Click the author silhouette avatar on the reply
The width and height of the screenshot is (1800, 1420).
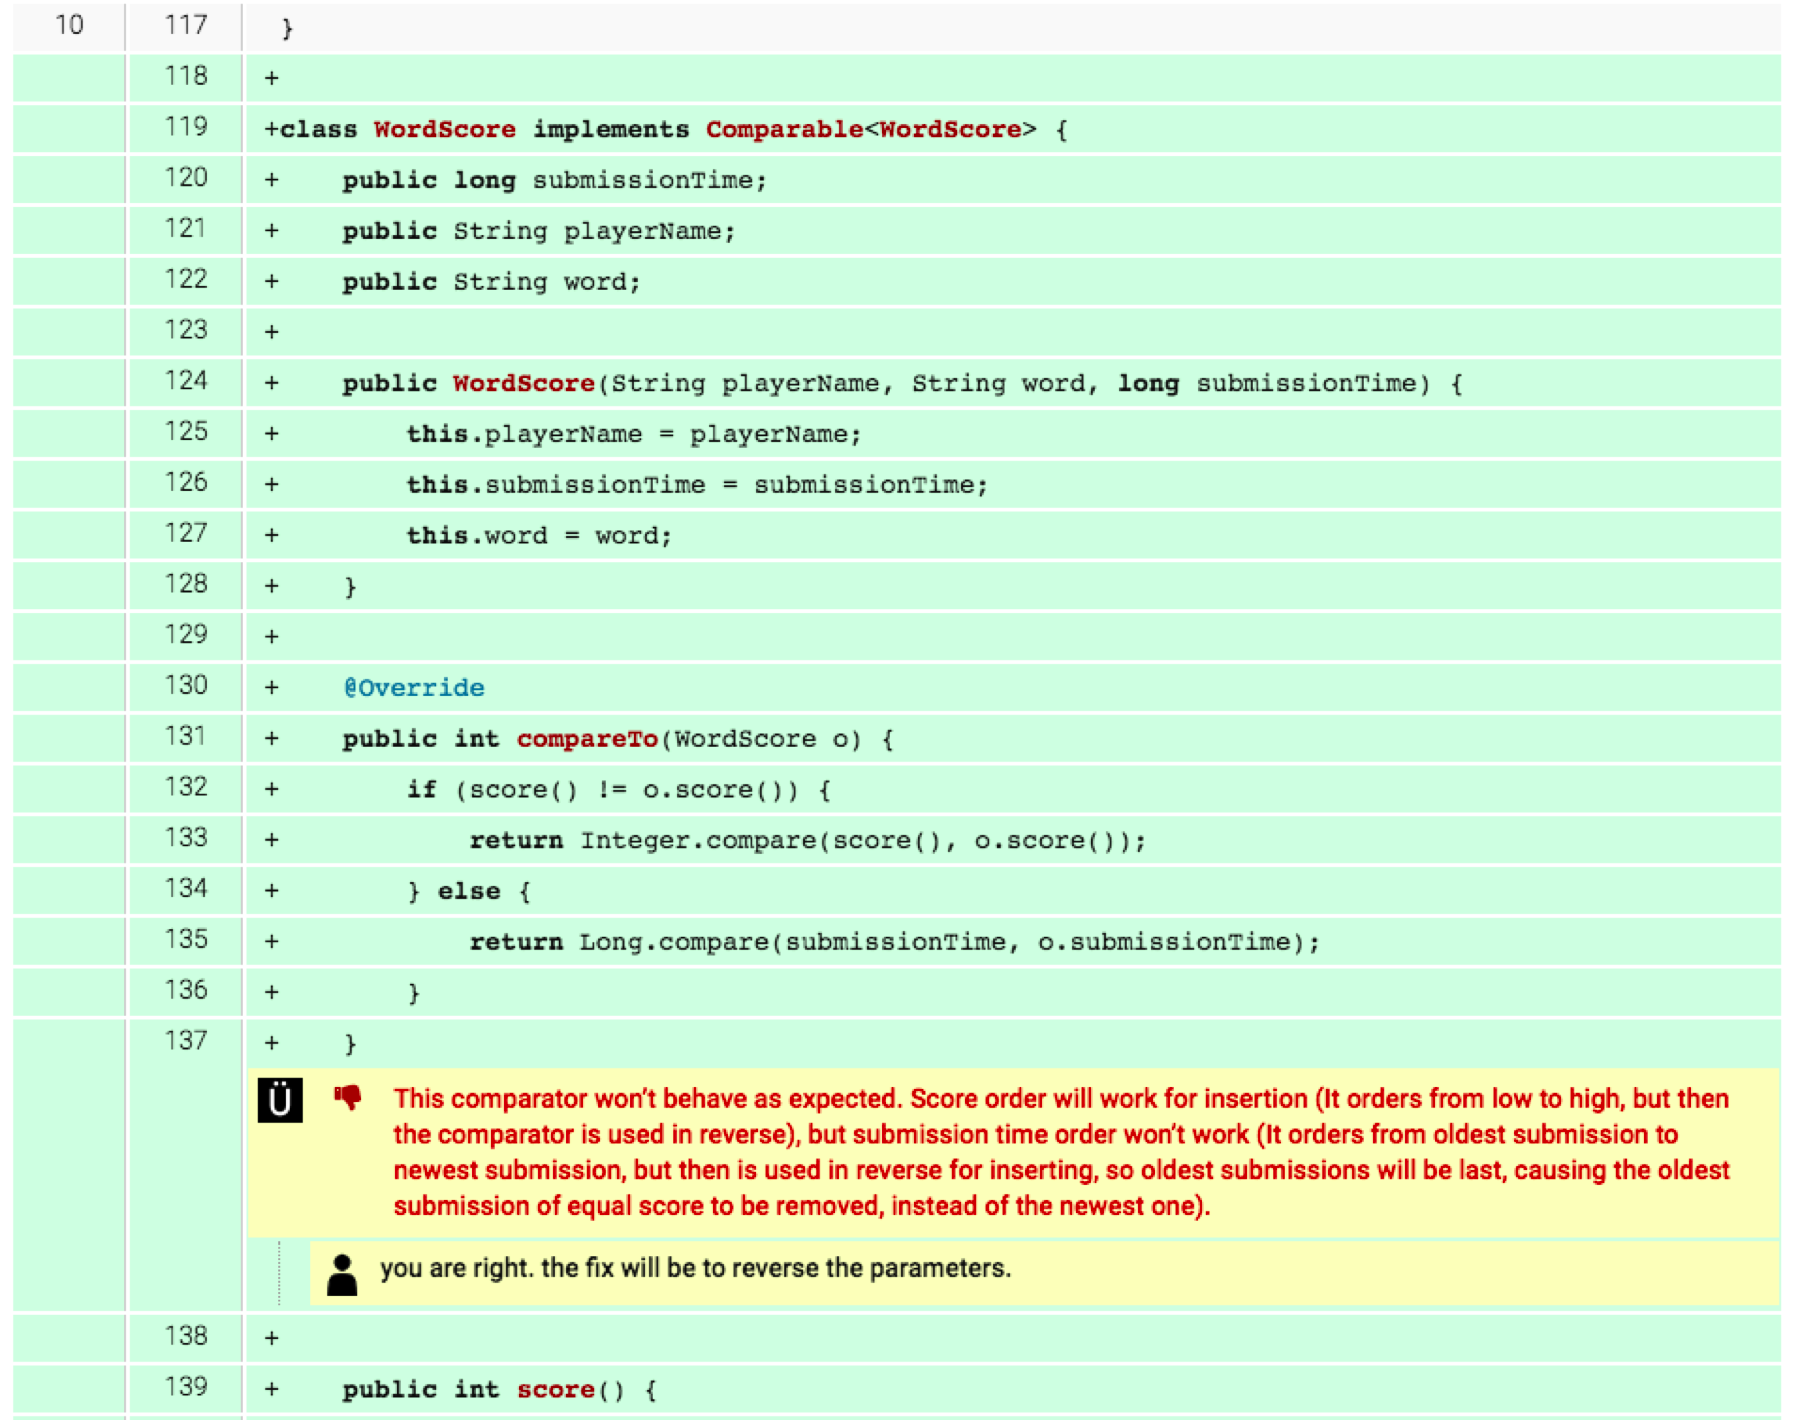point(342,1275)
